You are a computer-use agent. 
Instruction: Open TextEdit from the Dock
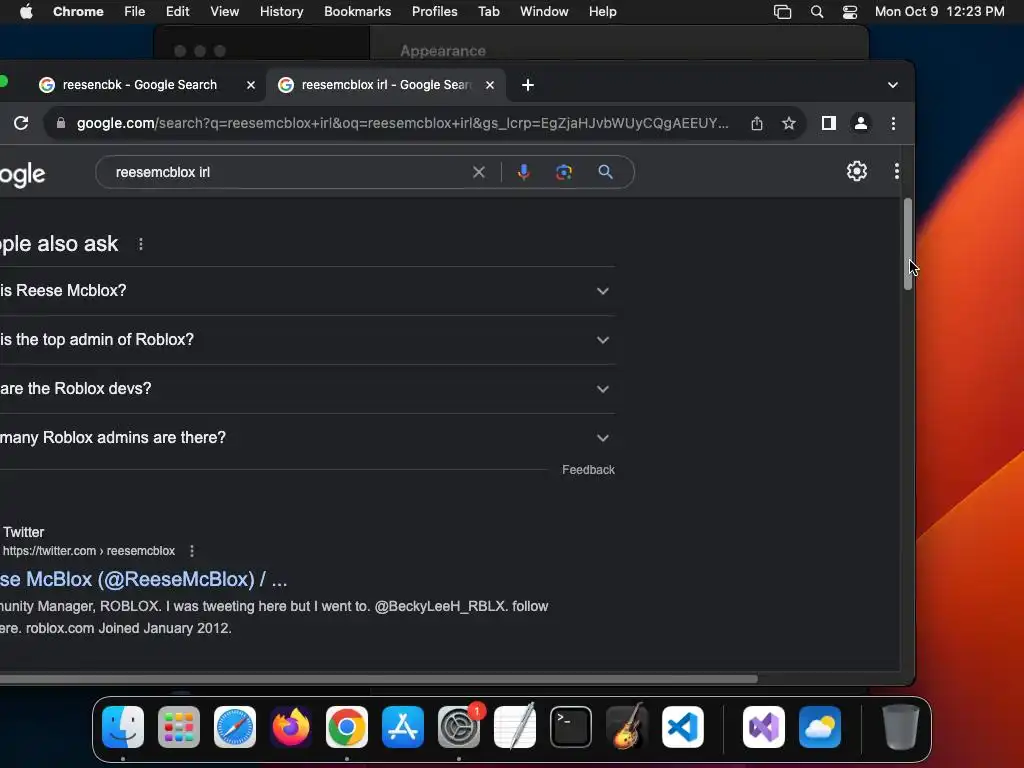click(x=515, y=727)
